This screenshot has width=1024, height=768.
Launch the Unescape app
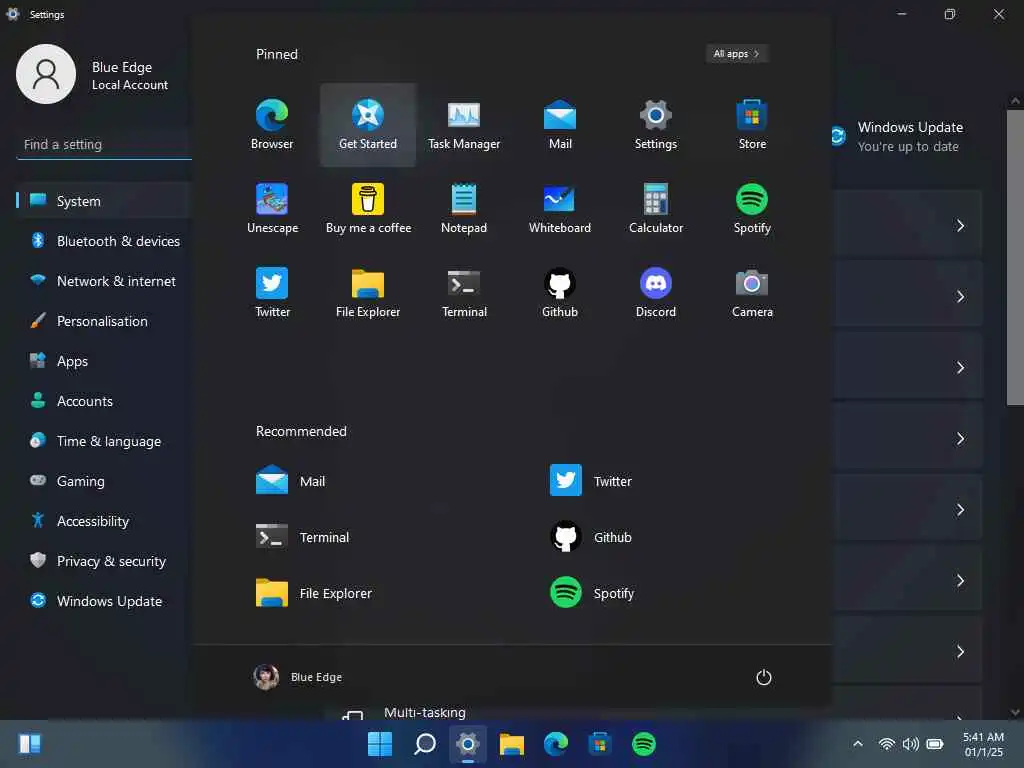272,209
